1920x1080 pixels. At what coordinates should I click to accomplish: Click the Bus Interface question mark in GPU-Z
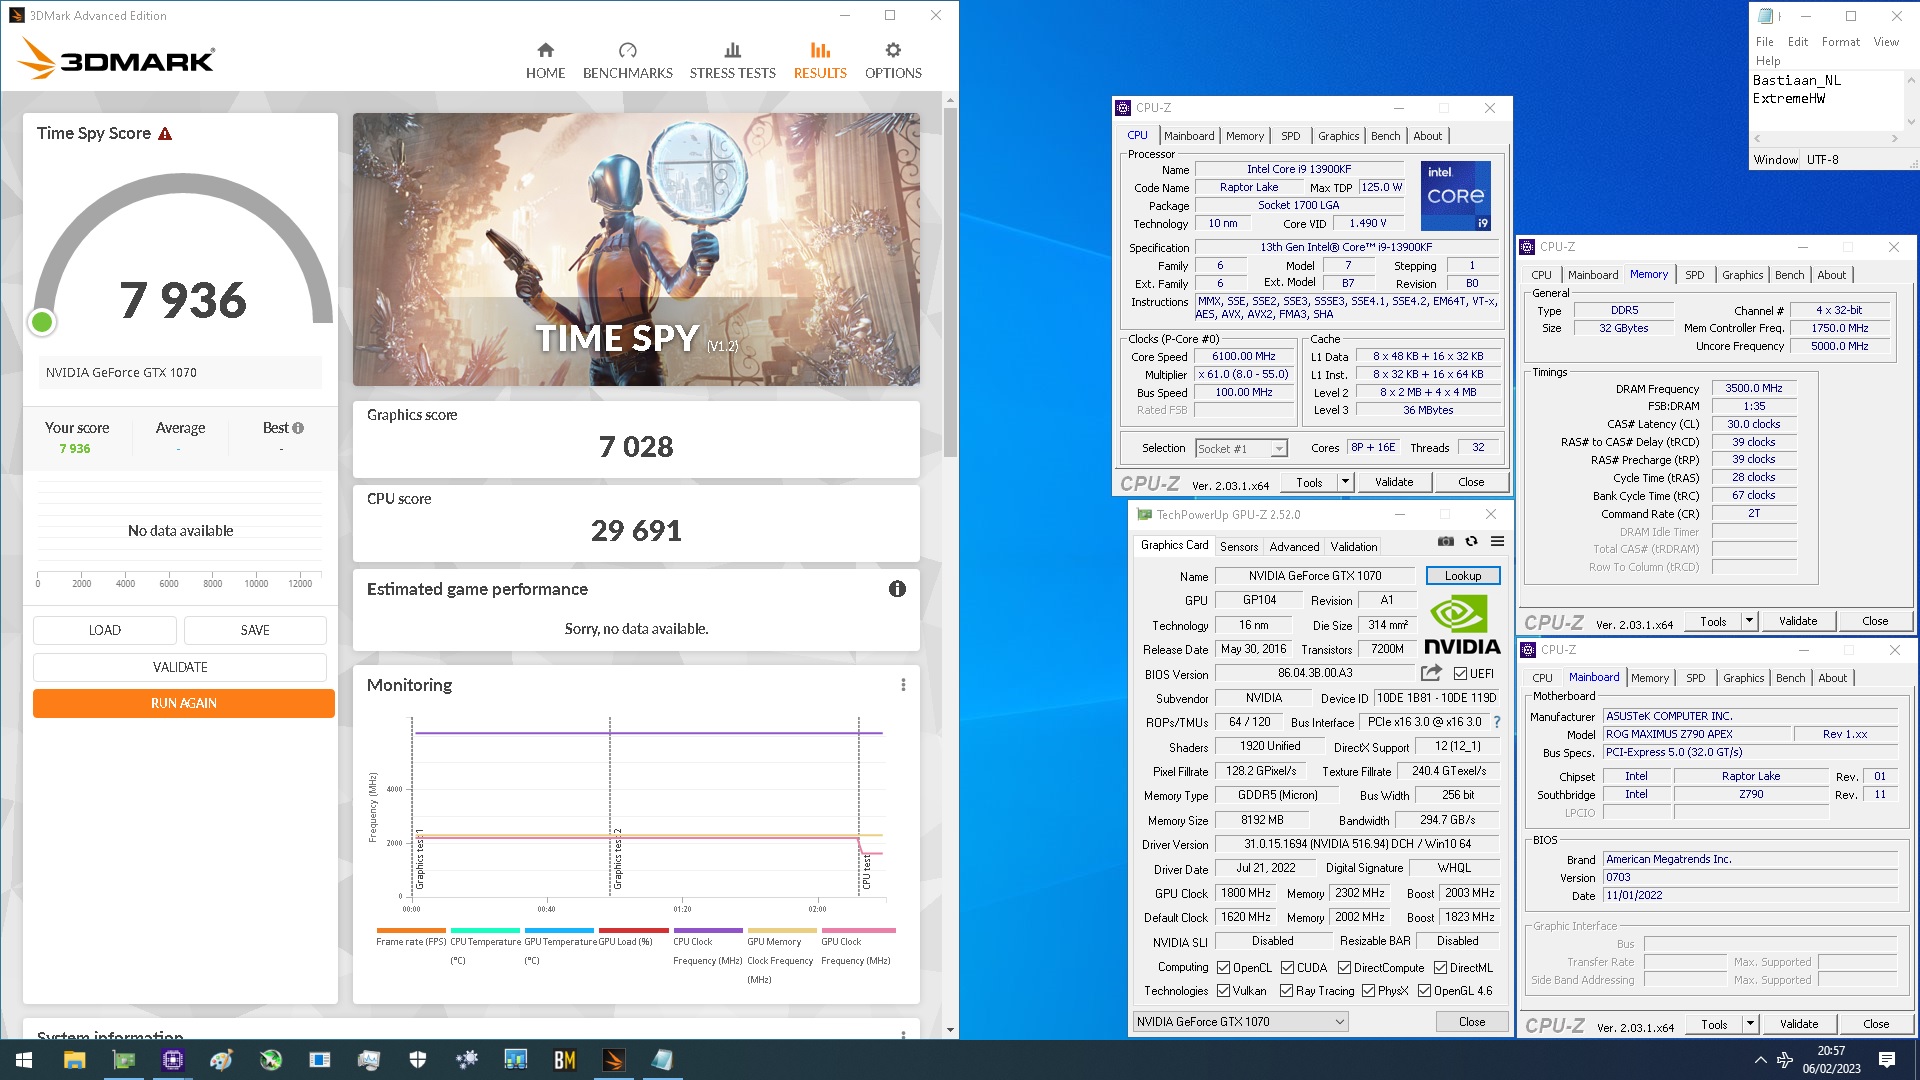pyautogui.click(x=1497, y=722)
